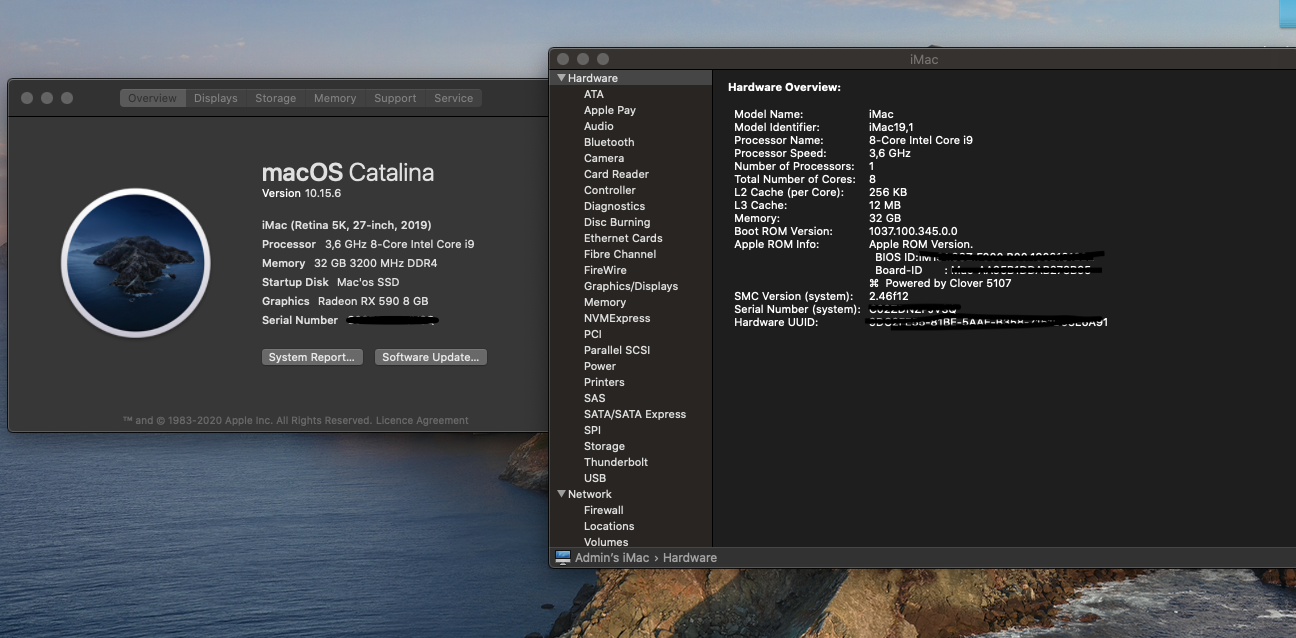Click the macOS Catalina island logo
This screenshot has height=638, width=1296.
point(136,262)
